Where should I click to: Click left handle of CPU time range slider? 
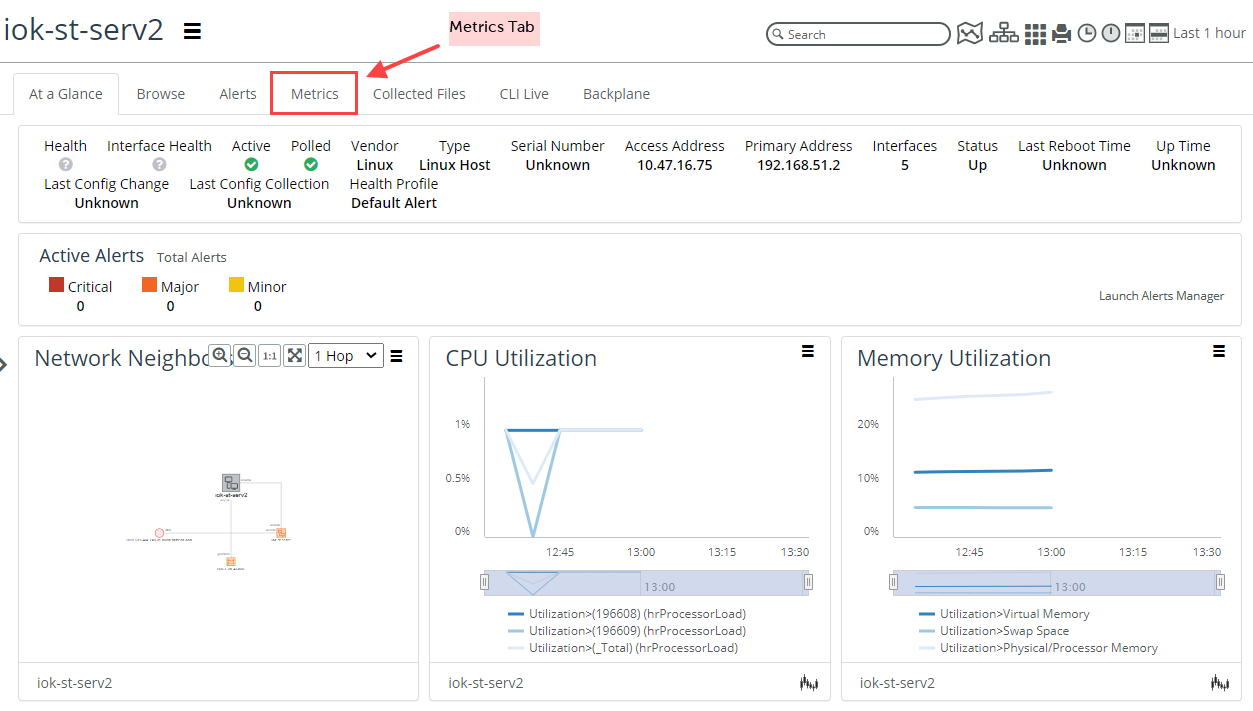(485, 582)
